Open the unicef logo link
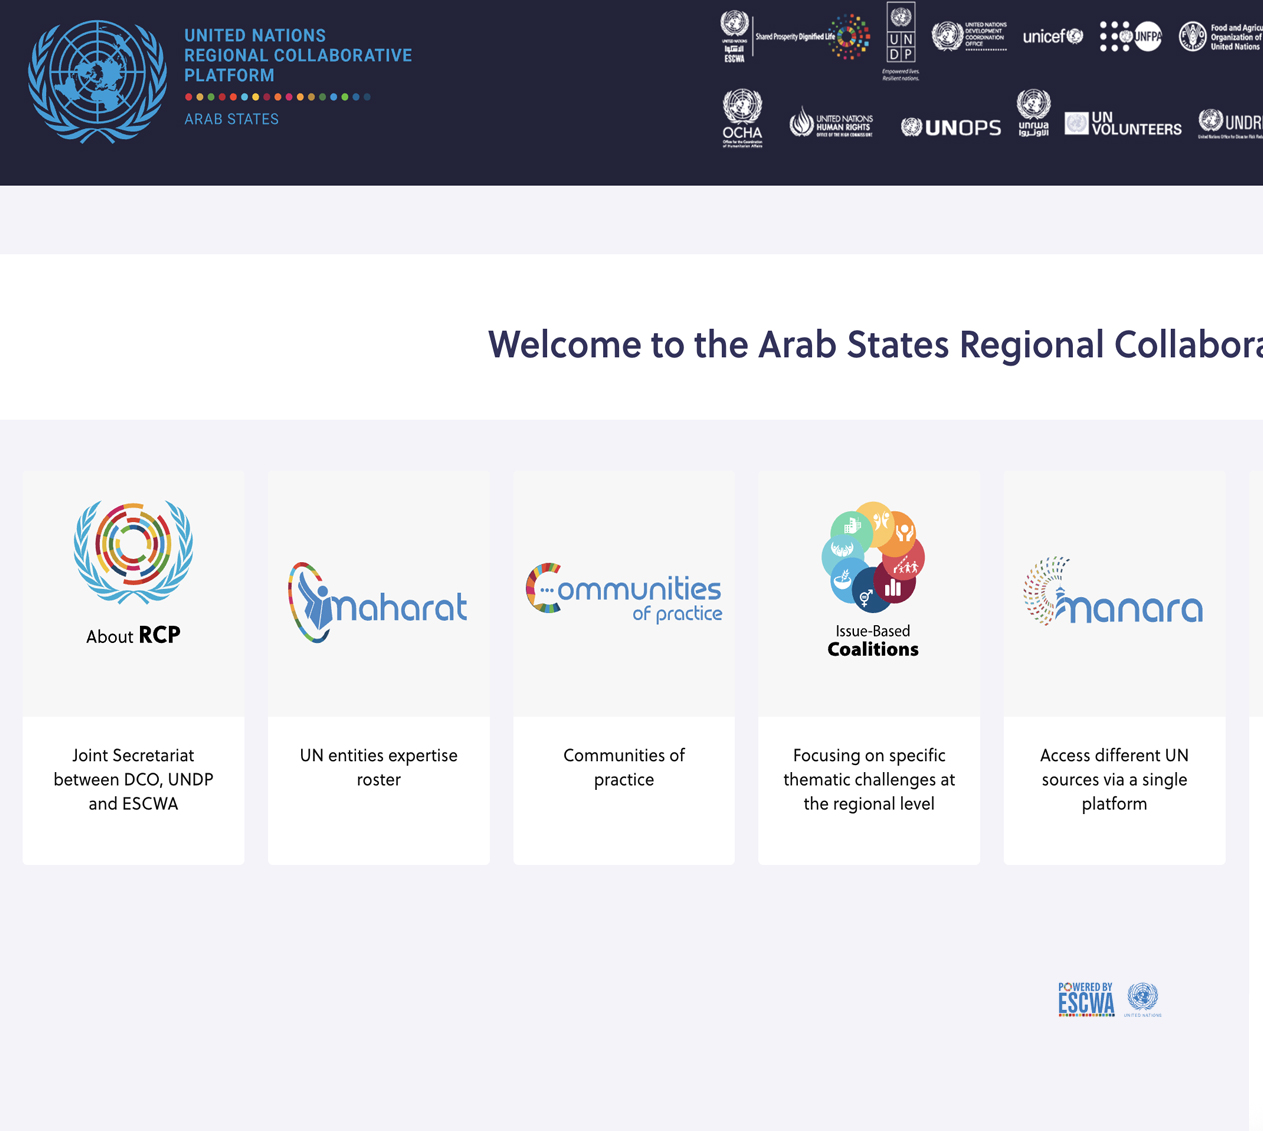The width and height of the screenshot is (1263, 1131). pos(1052,37)
